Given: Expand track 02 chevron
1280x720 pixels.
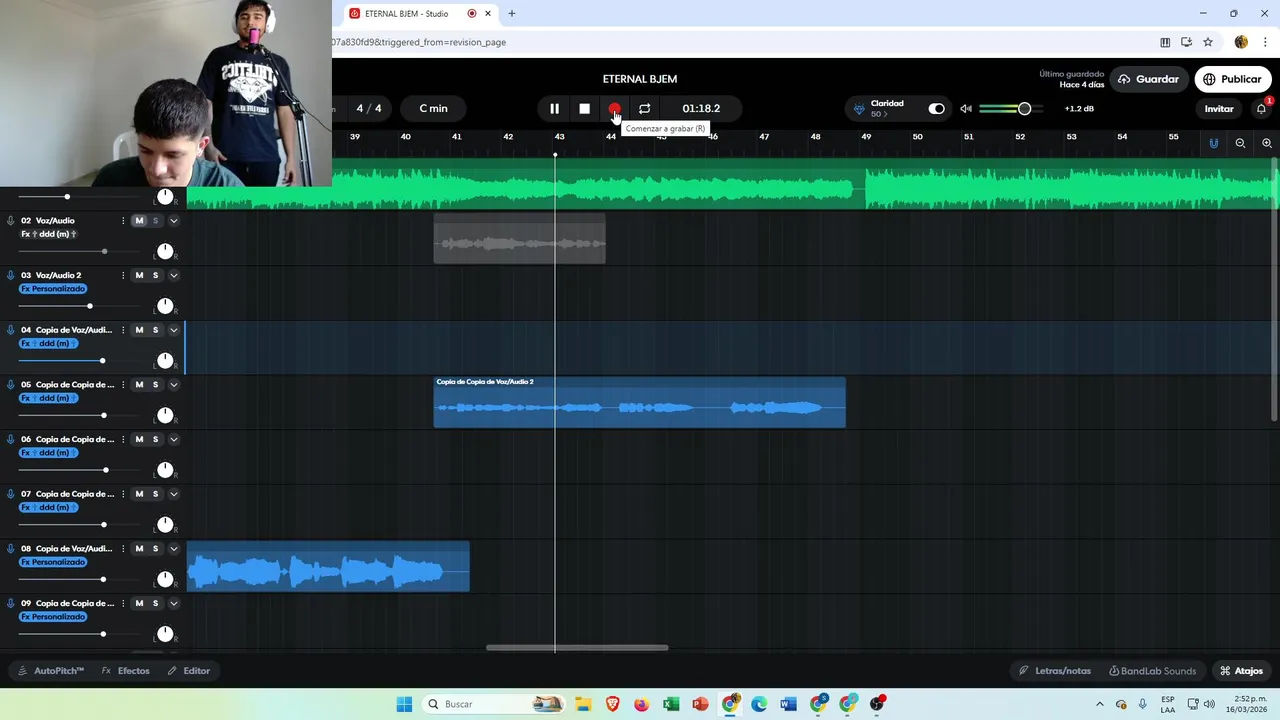Looking at the screenshot, I should [173, 220].
